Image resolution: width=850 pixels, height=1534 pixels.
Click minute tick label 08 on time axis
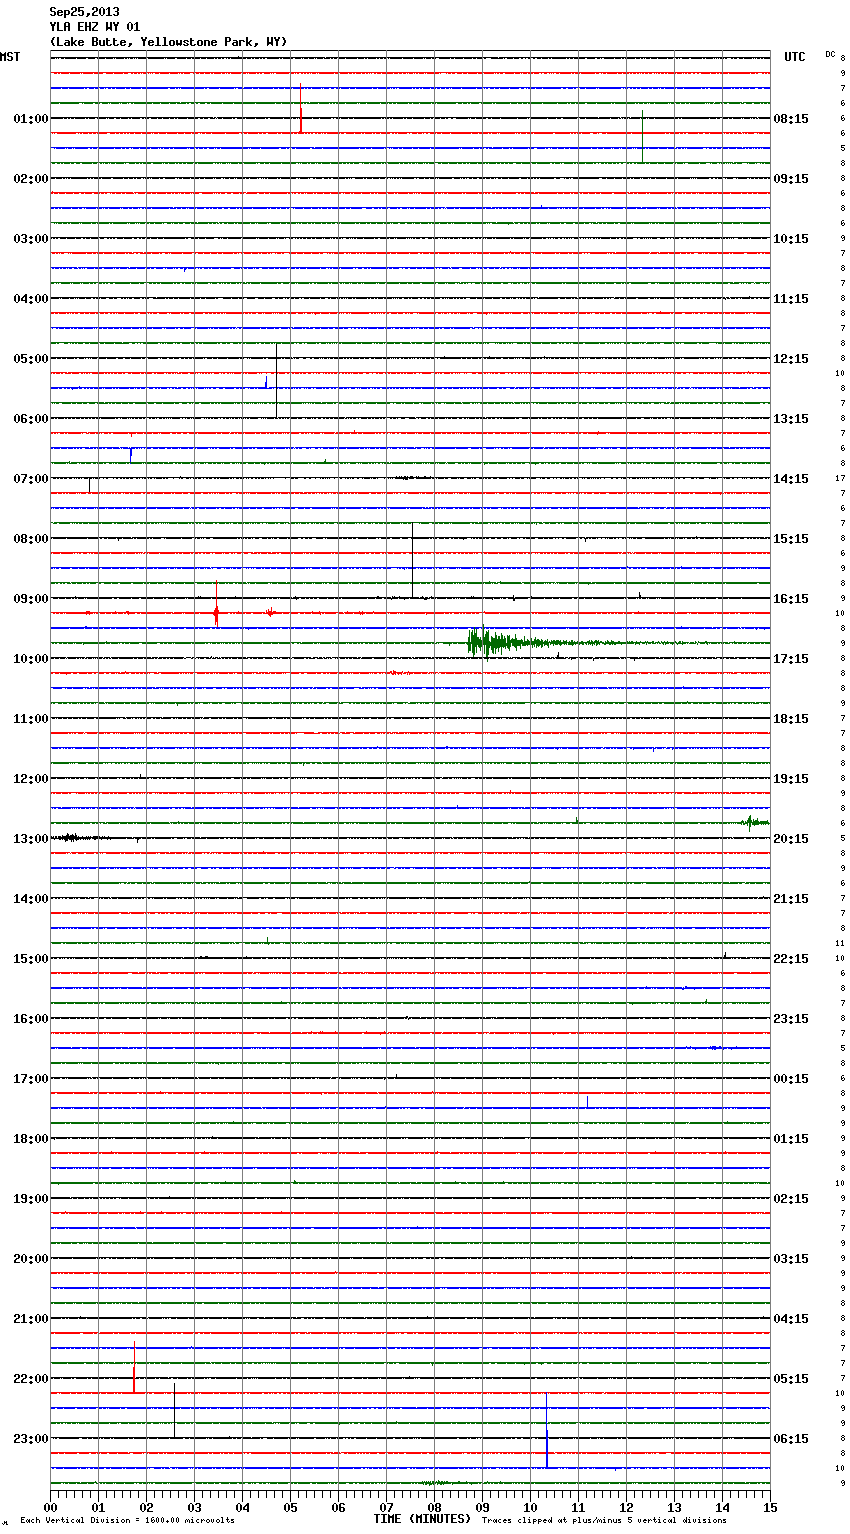click(434, 1507)
